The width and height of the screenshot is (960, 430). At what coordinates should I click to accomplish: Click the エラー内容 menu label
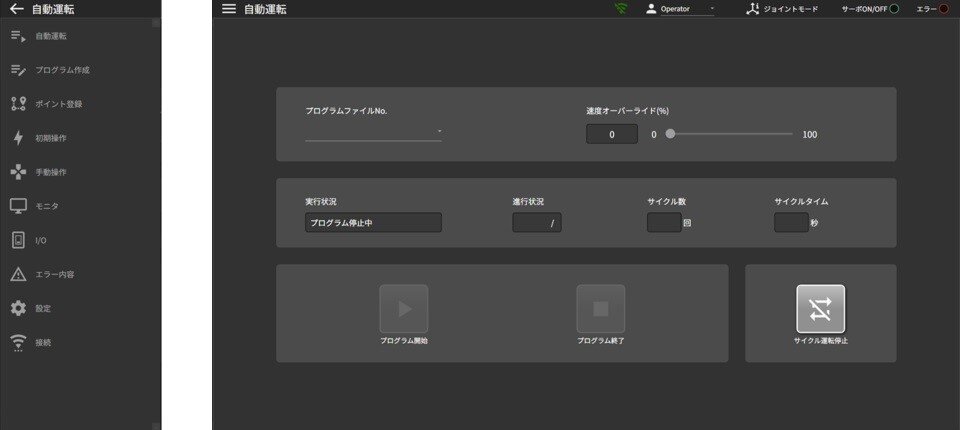54,274
